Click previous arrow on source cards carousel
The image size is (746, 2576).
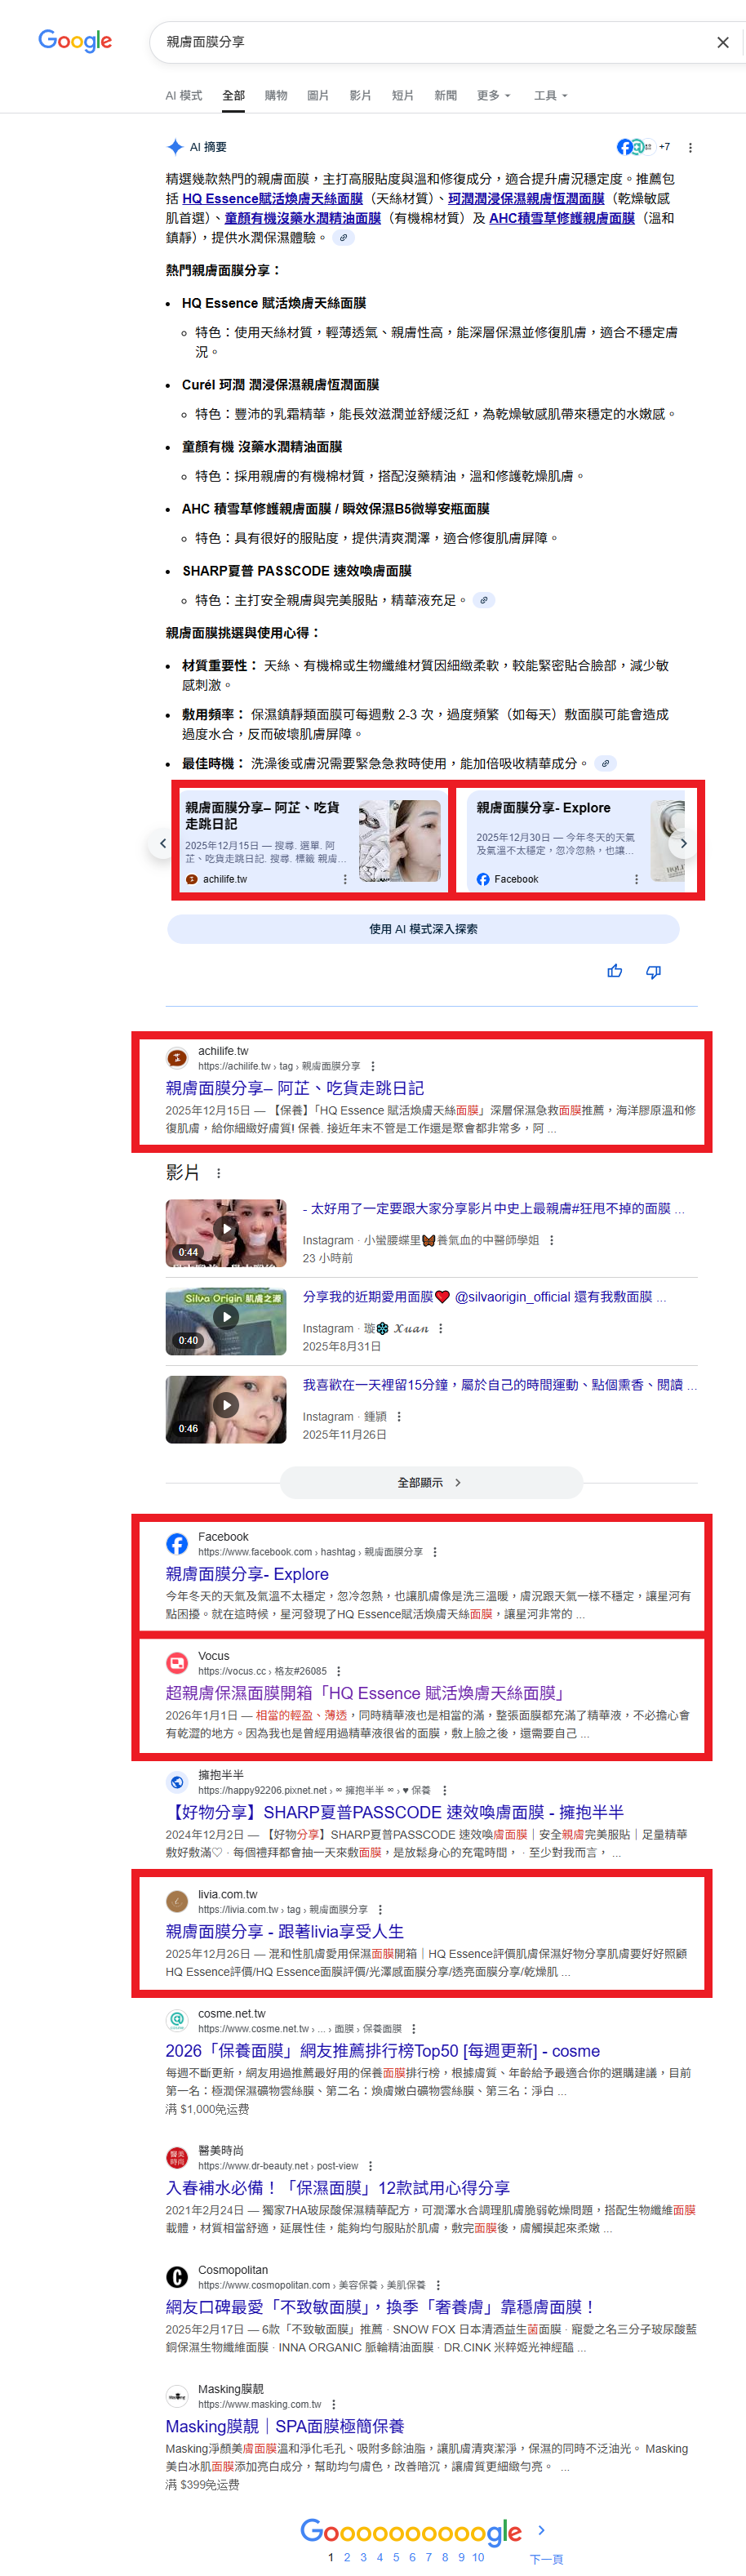163,843
